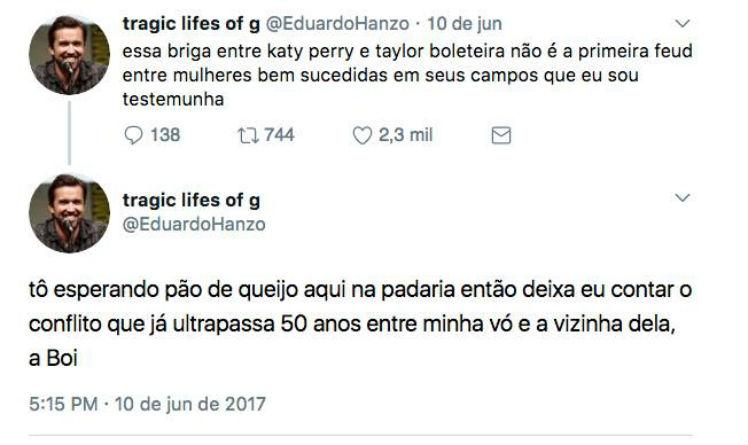Click the 744 retweets count

pyautogui.click(x=279, y=135)
